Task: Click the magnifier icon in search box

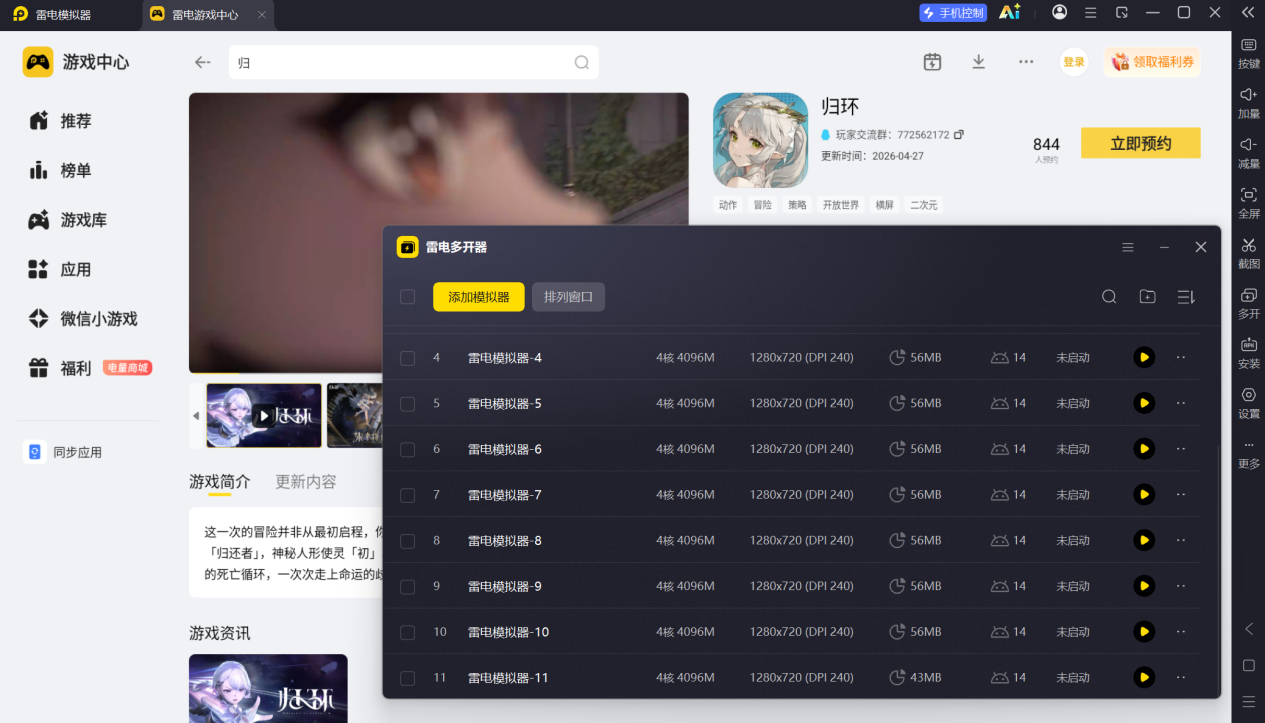Action: coord(581,62)
